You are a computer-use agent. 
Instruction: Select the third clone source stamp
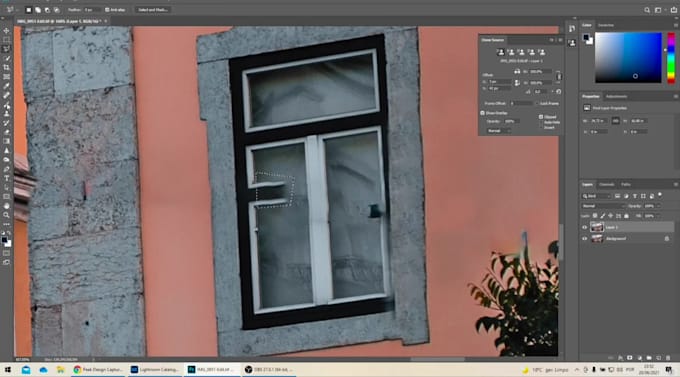[x=521, y=52]
